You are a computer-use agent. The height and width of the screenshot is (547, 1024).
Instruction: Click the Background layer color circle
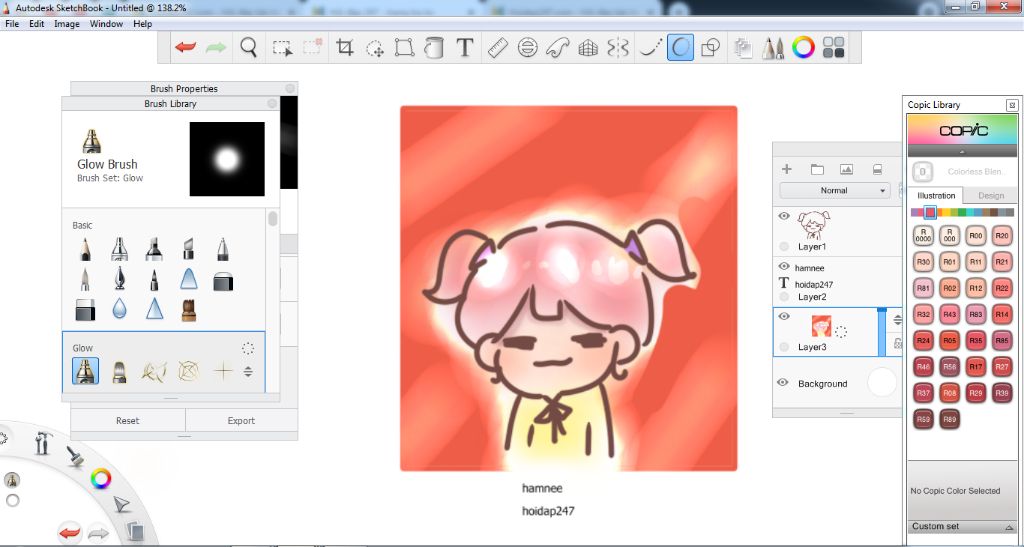[882, 383]
